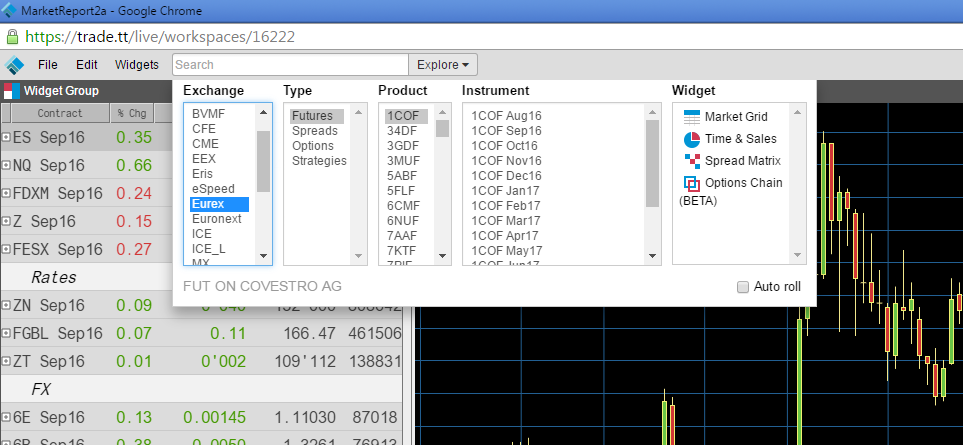Sort by the Contract column header
Viewport: 963px width, 445px height.
point(60,113)
